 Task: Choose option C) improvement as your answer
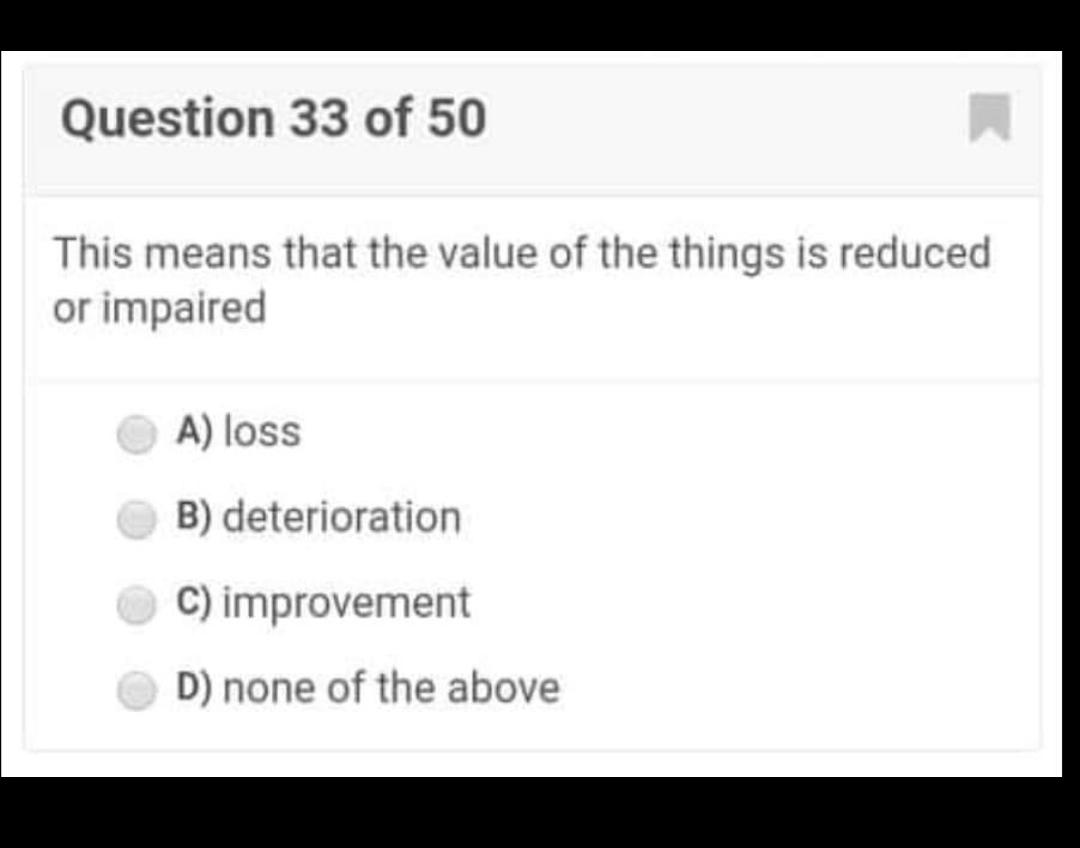click(x=322, y=602)
